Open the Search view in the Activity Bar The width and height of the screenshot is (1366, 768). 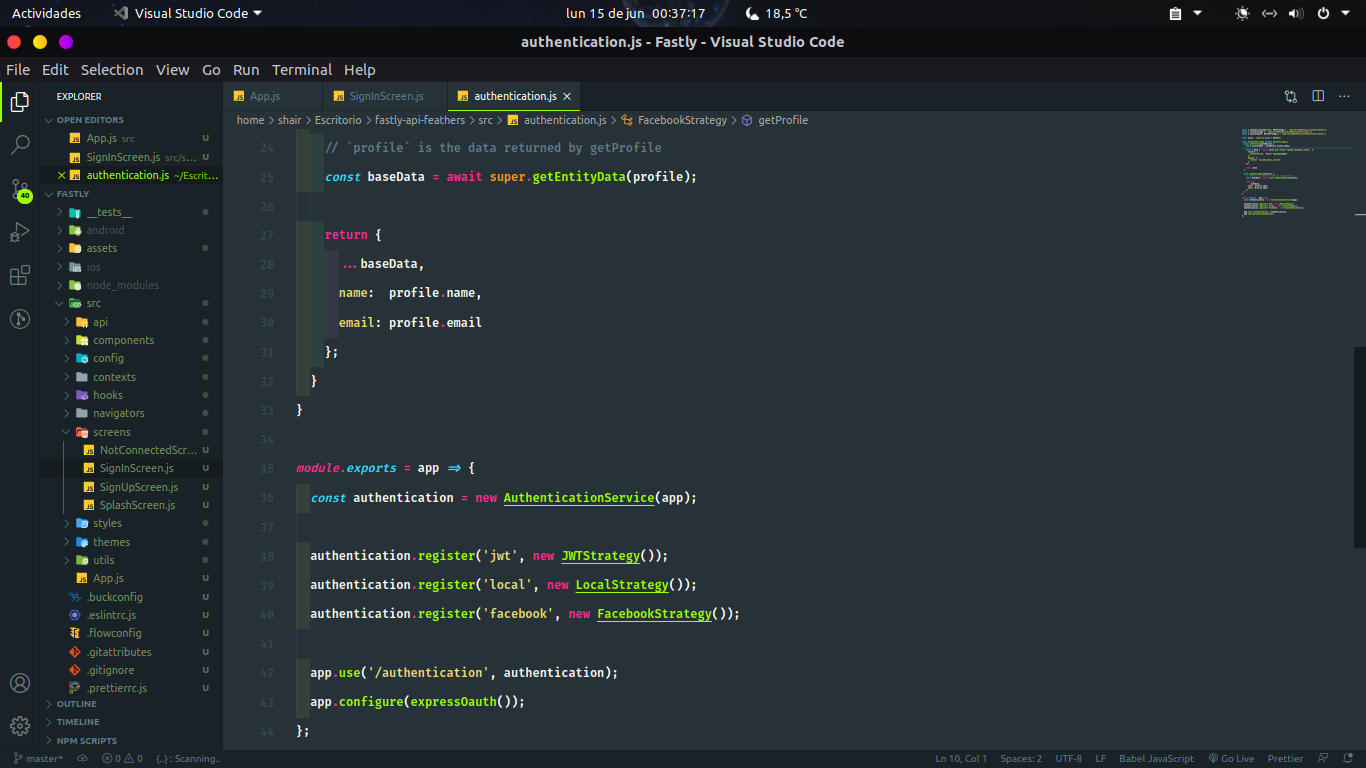(x=20, y=144)
